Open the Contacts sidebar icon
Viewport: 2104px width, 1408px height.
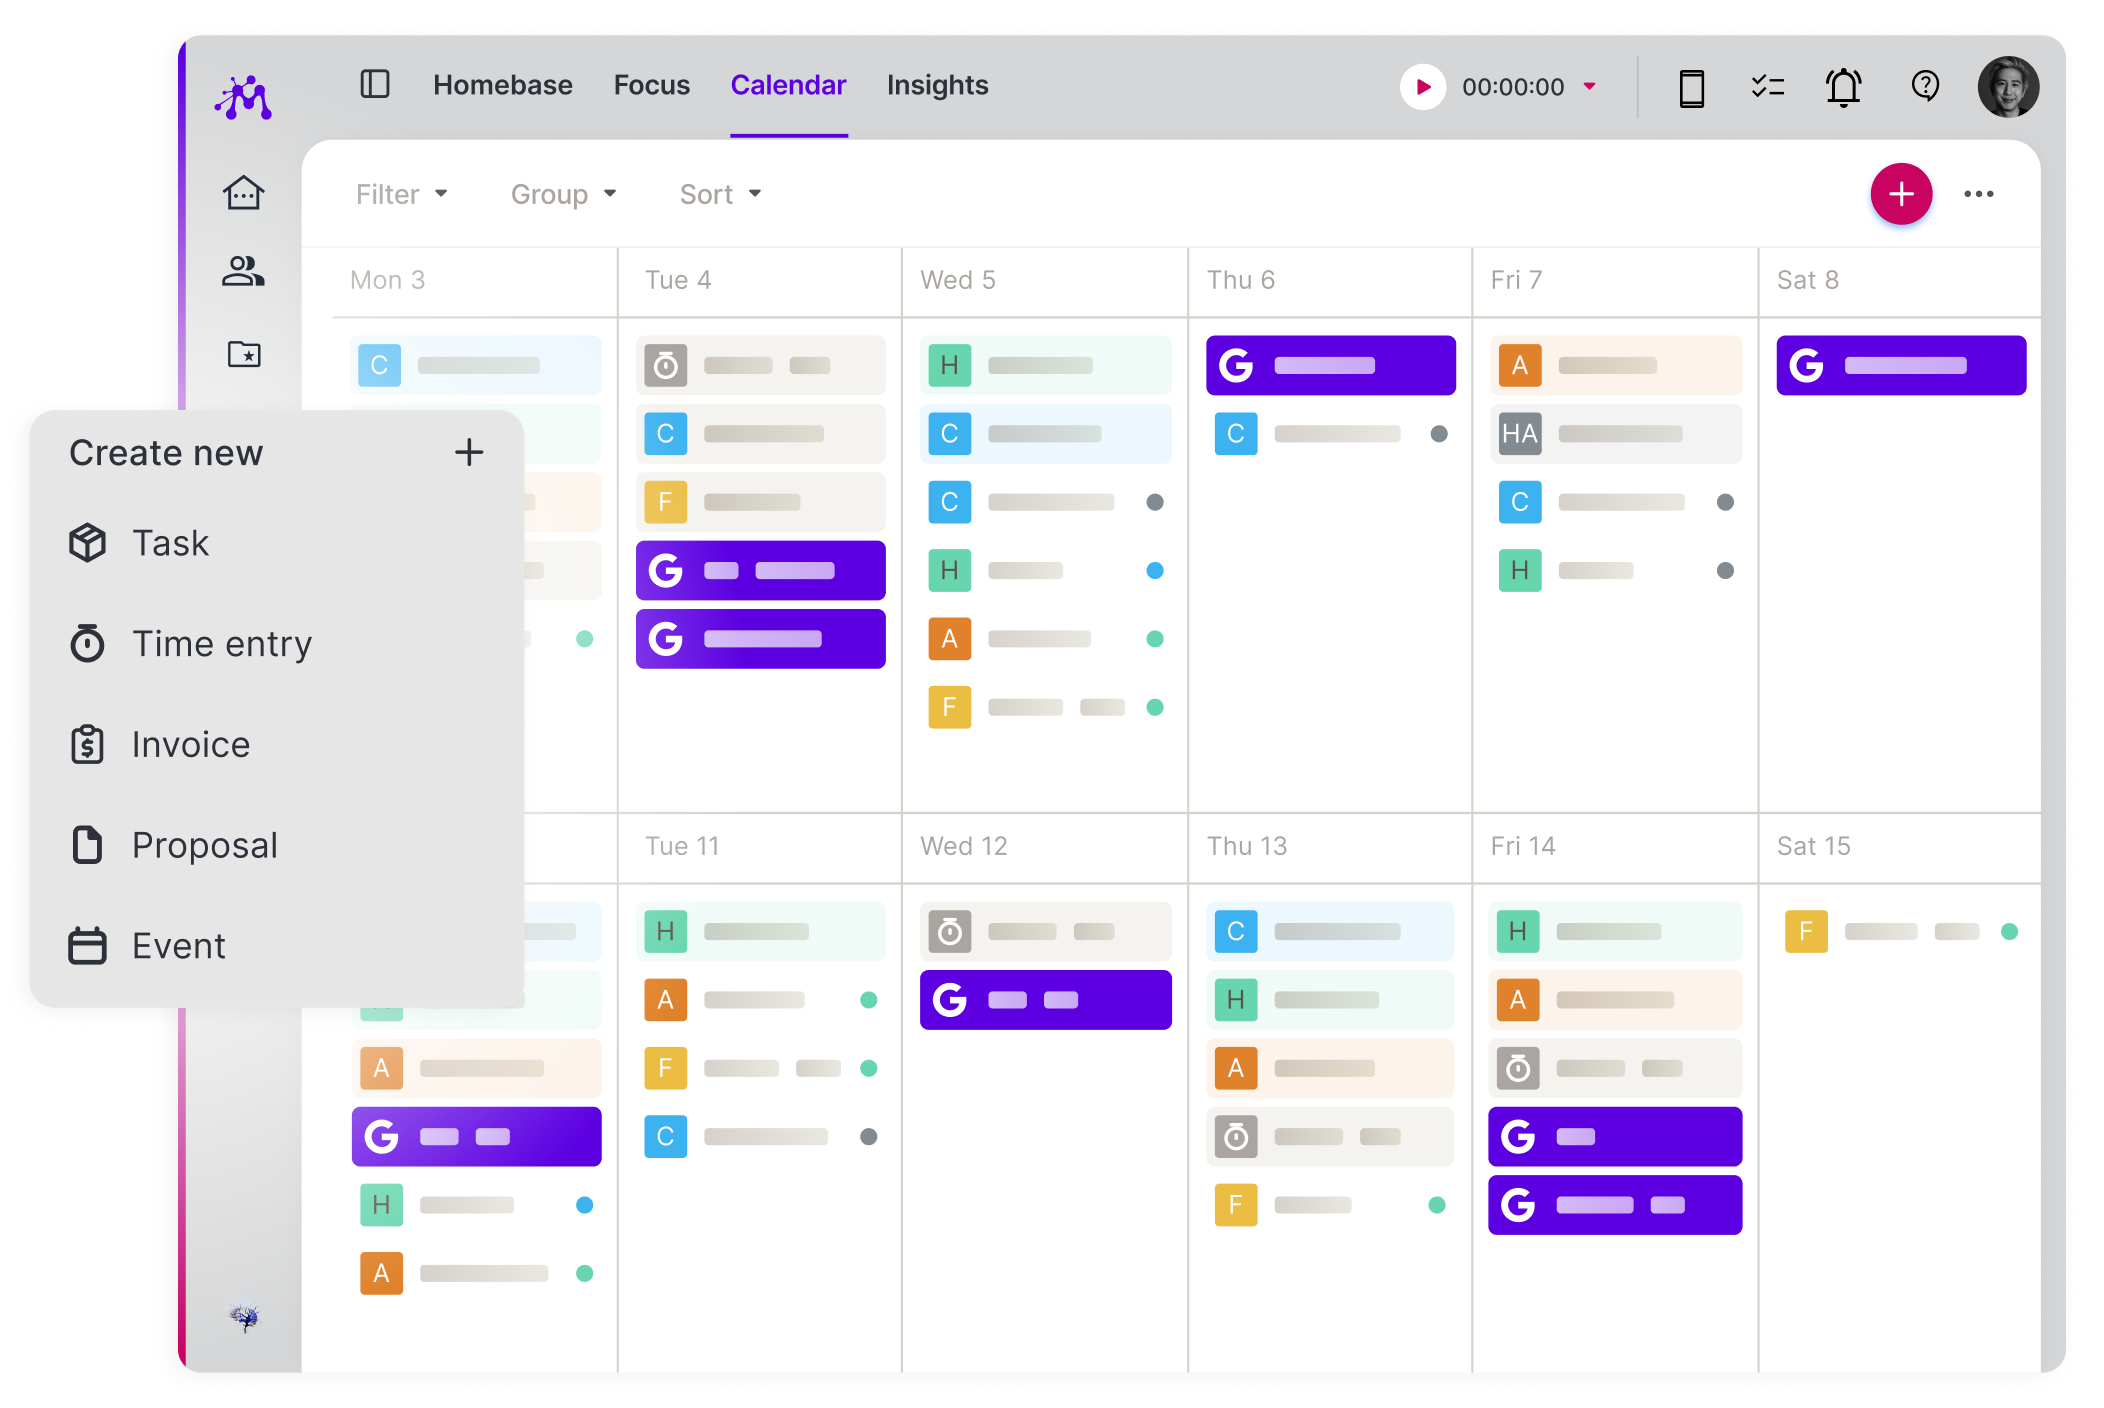click(x=244, y=272)
